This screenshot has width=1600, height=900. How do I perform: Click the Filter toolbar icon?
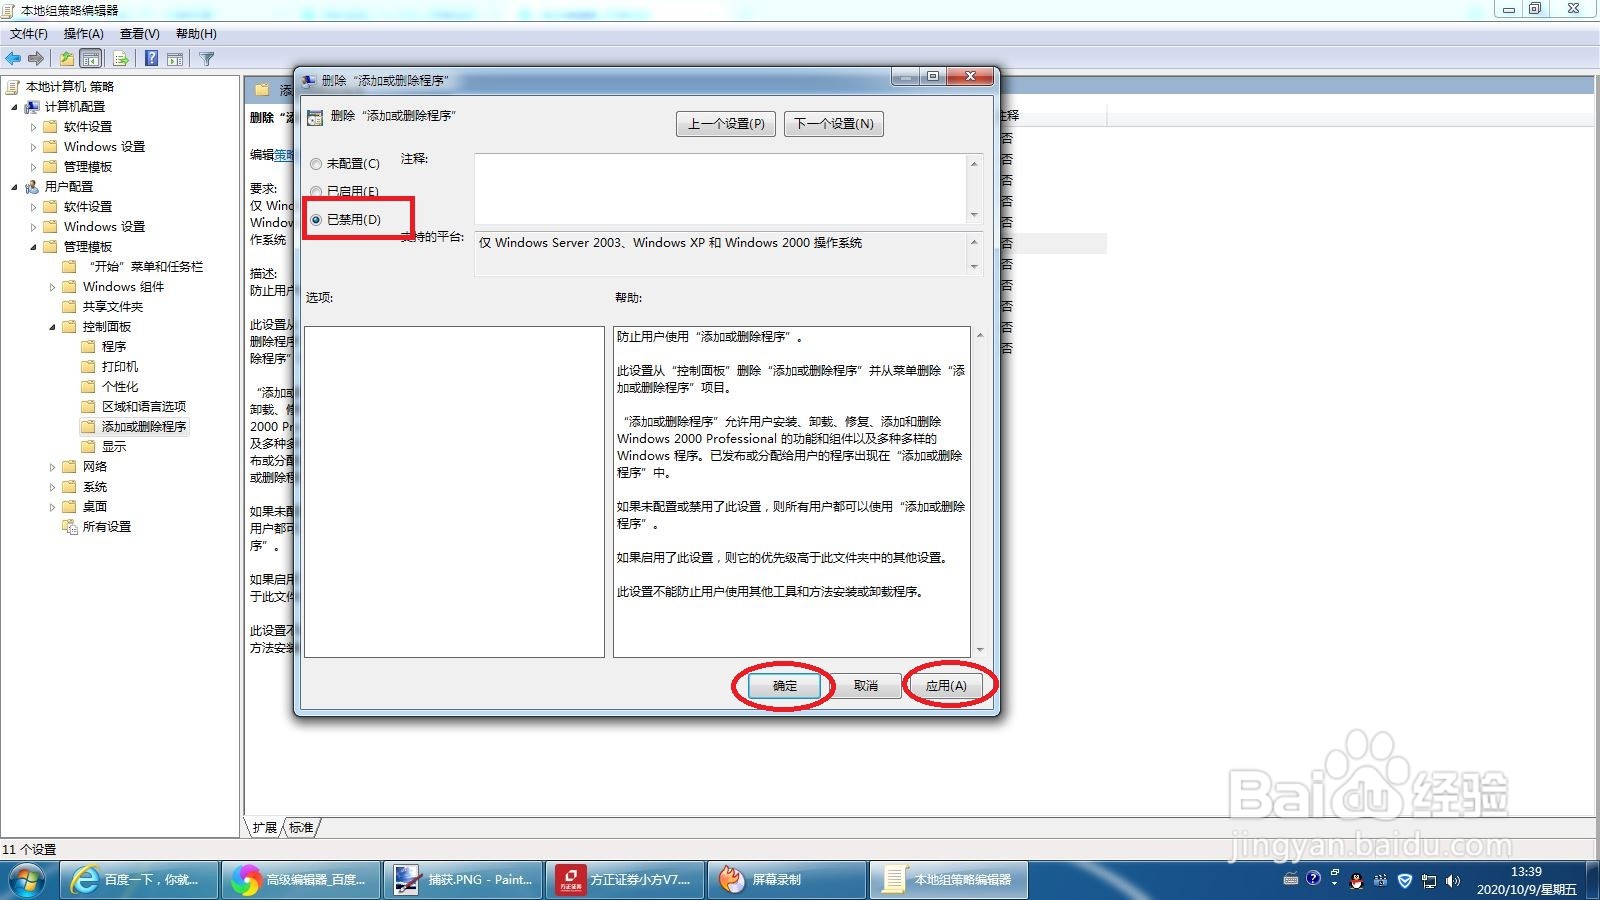(205, 58)
